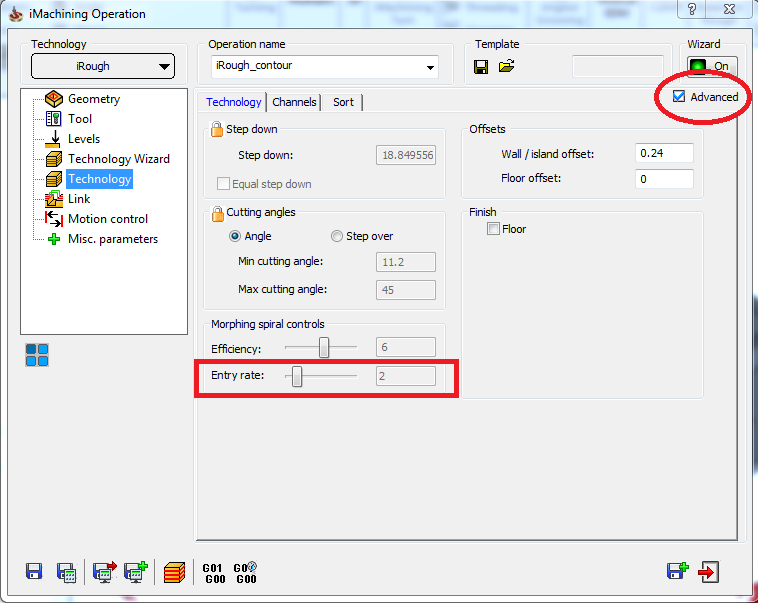Screen dimensions: 758x603
Task: Select the Step over radio button
Action: pyautogui.click(x=336, y=236)
